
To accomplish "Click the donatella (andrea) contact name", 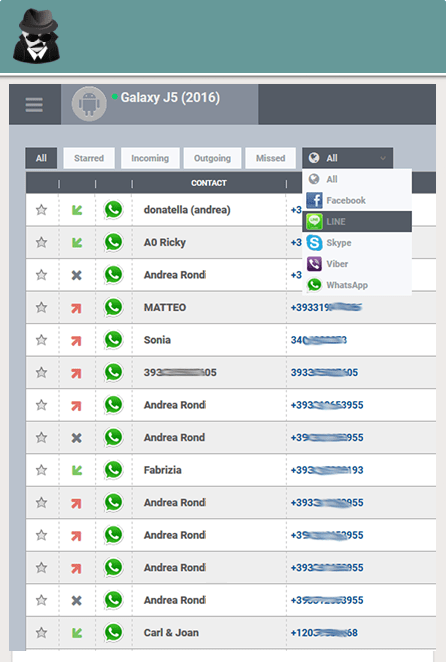I will coord(187,210).
